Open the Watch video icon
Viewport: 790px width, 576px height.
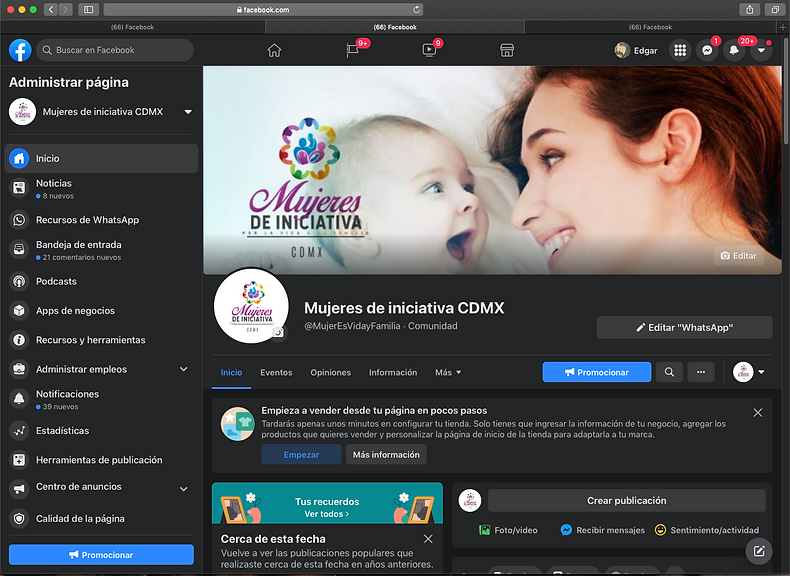point(429,50)
